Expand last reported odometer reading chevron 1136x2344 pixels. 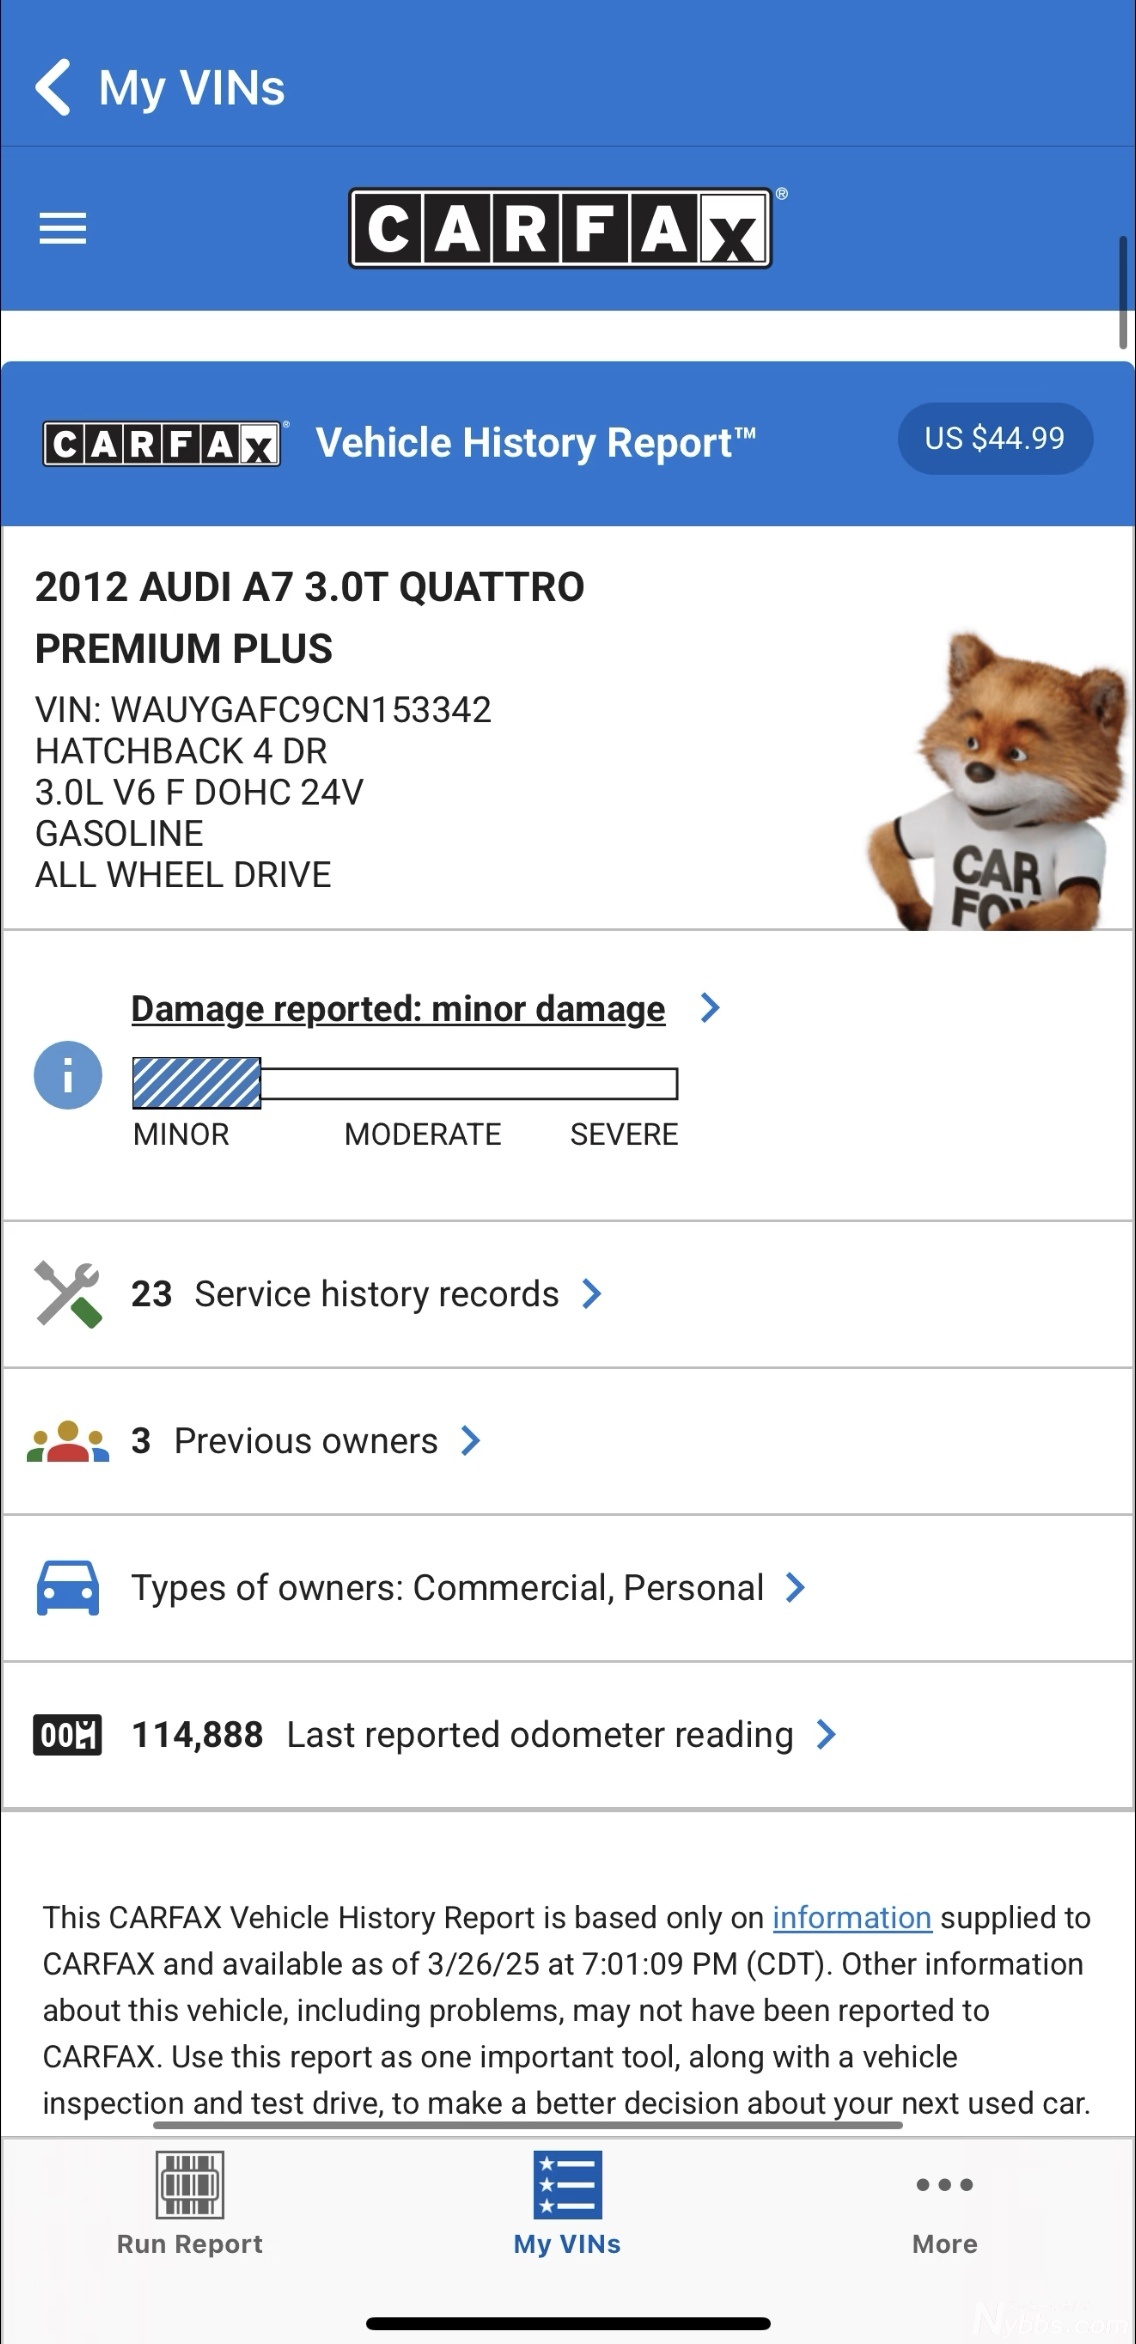[x=826, y=1735]
